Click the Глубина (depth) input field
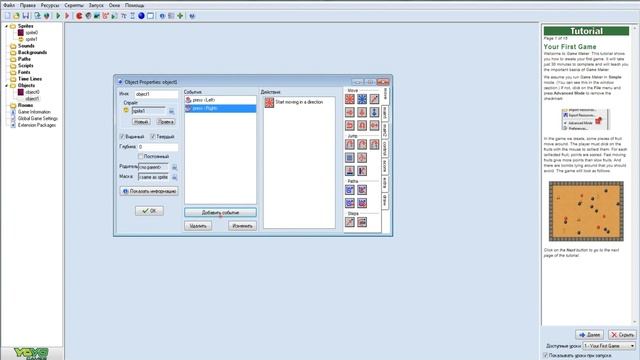Screen dimensions: 640x360 158,147
